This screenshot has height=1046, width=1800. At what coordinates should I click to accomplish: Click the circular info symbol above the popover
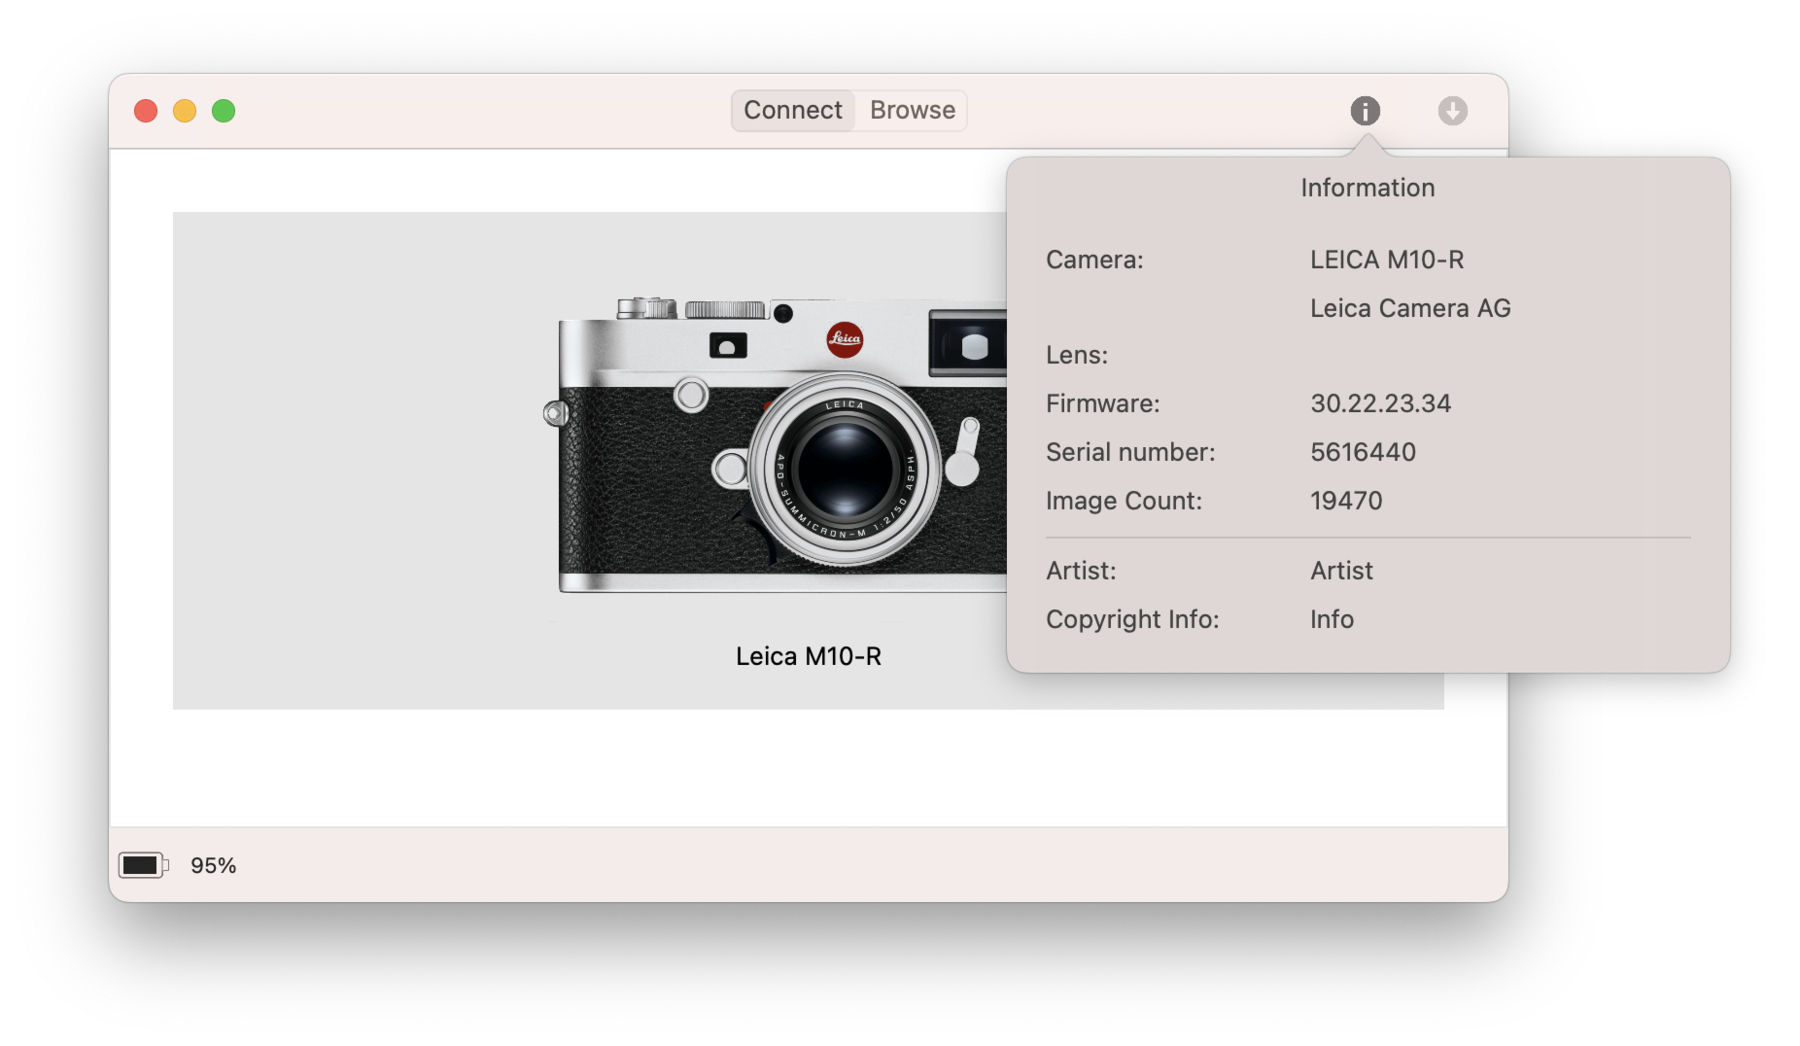tap(1366, 110)
